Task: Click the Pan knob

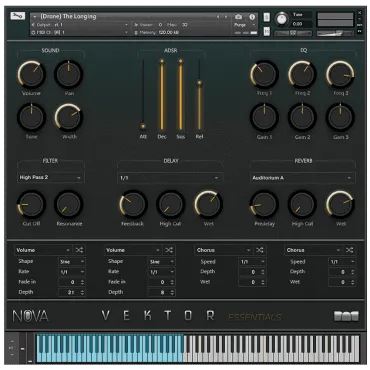Action: click(69, 74)
